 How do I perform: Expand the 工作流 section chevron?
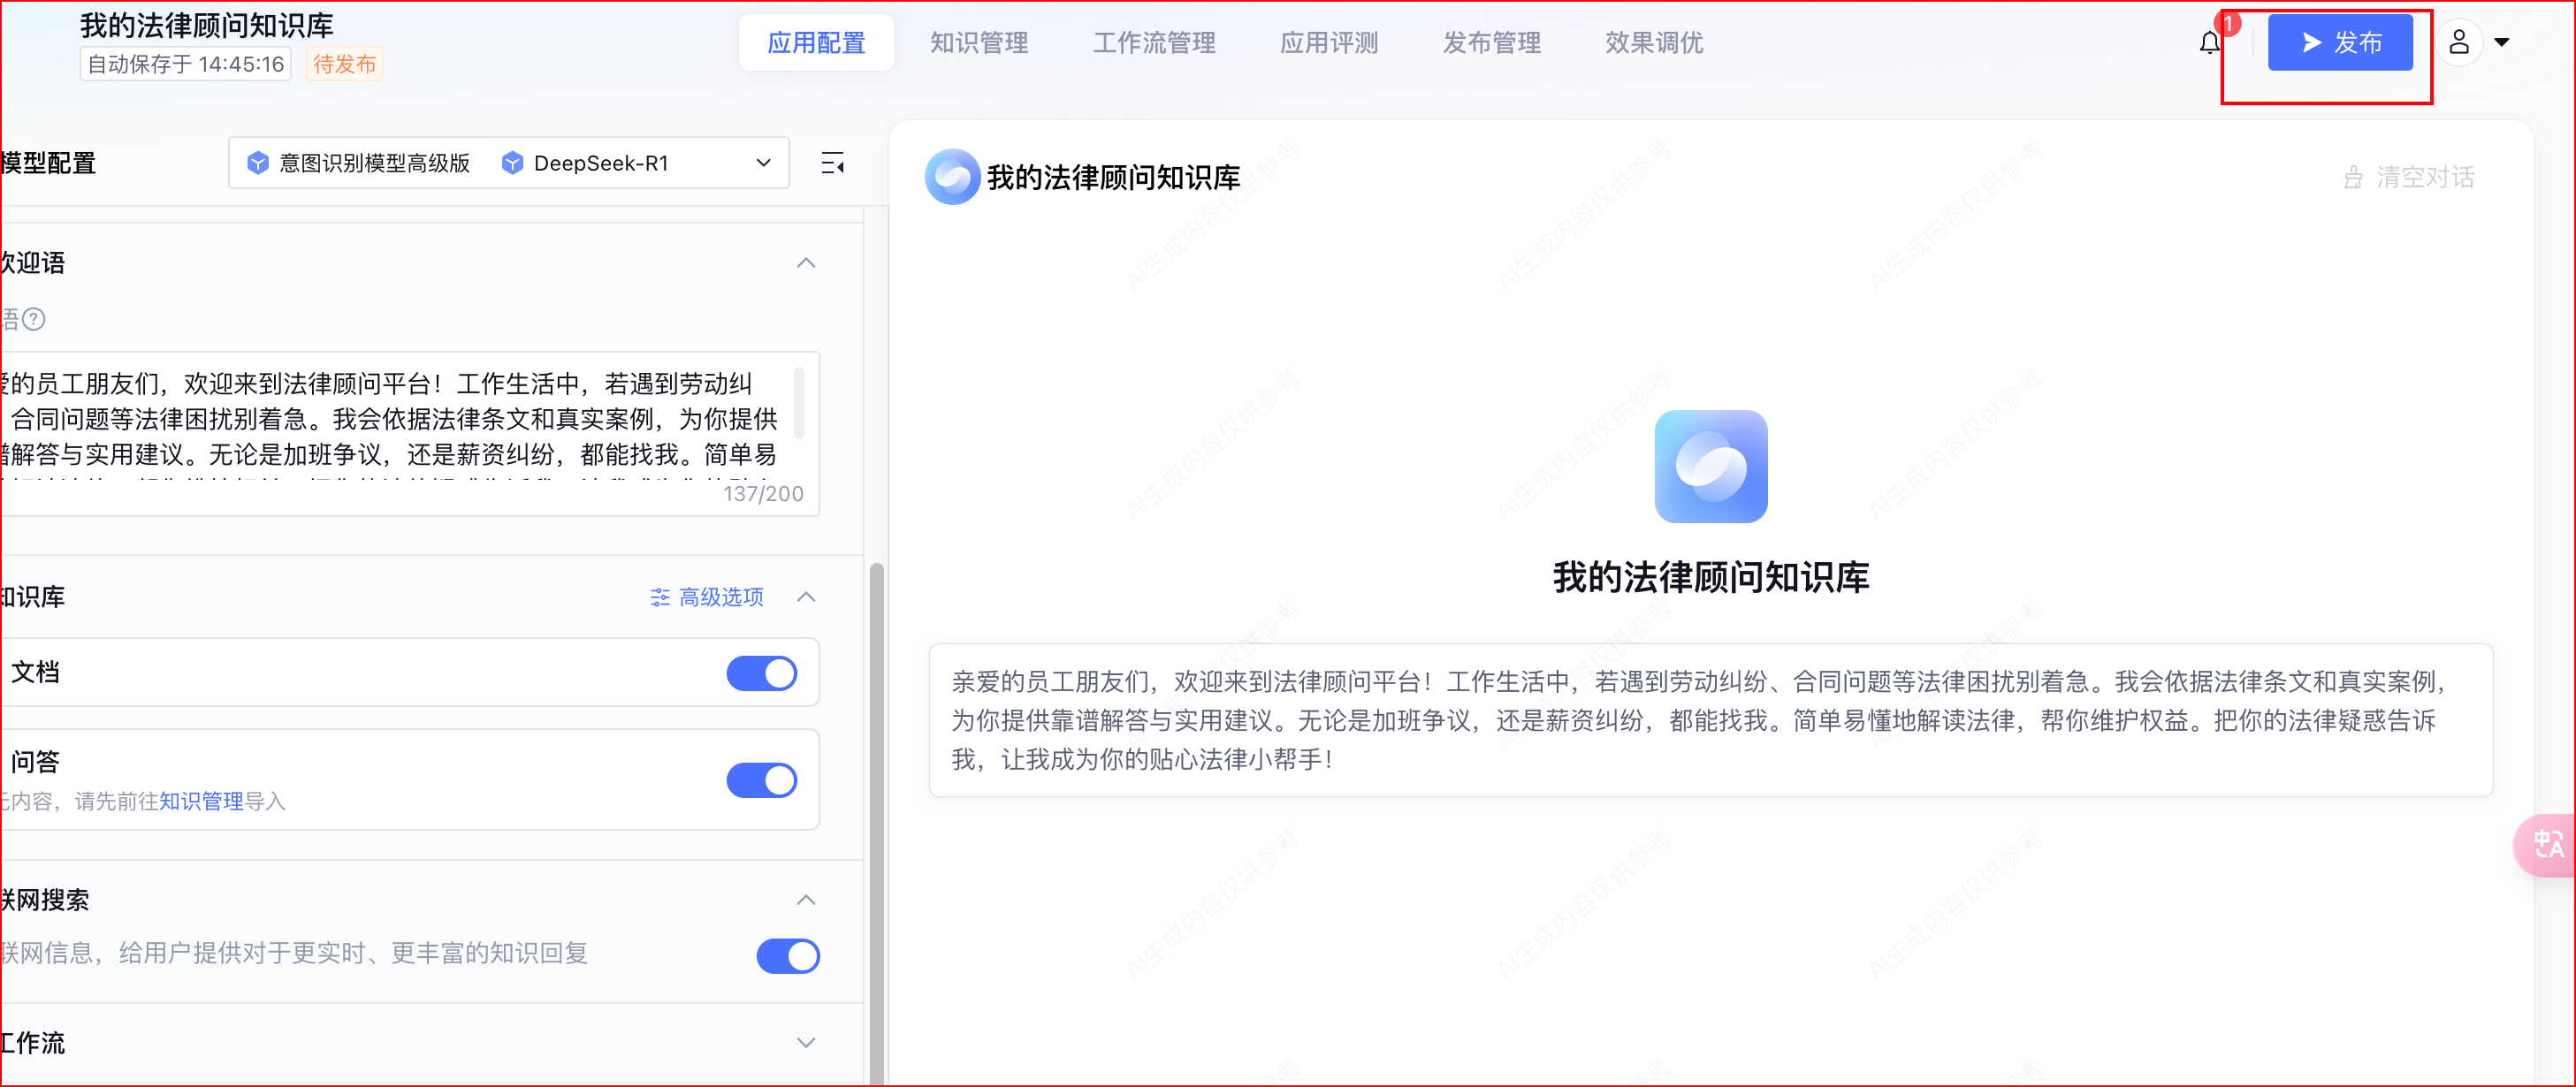[806, 1042]
